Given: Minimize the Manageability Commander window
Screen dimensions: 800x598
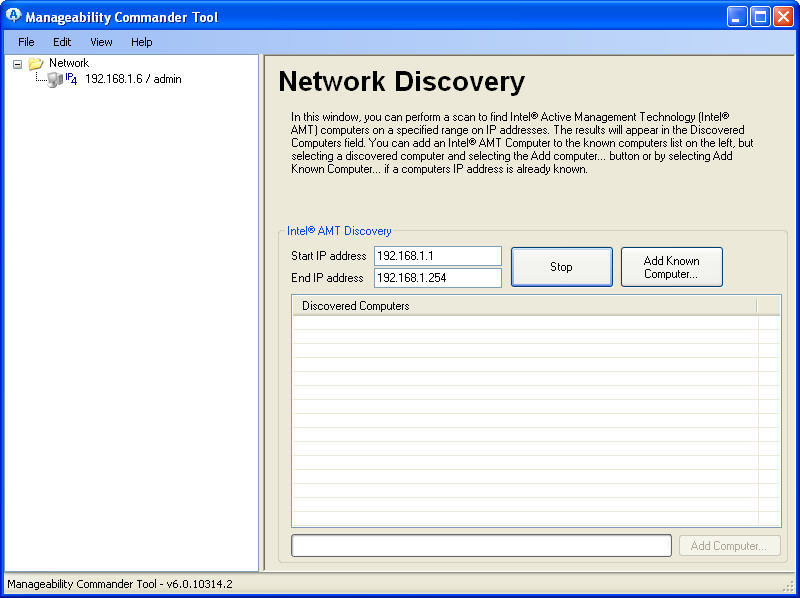Looking at the screenshot, I should pos(736,16).
